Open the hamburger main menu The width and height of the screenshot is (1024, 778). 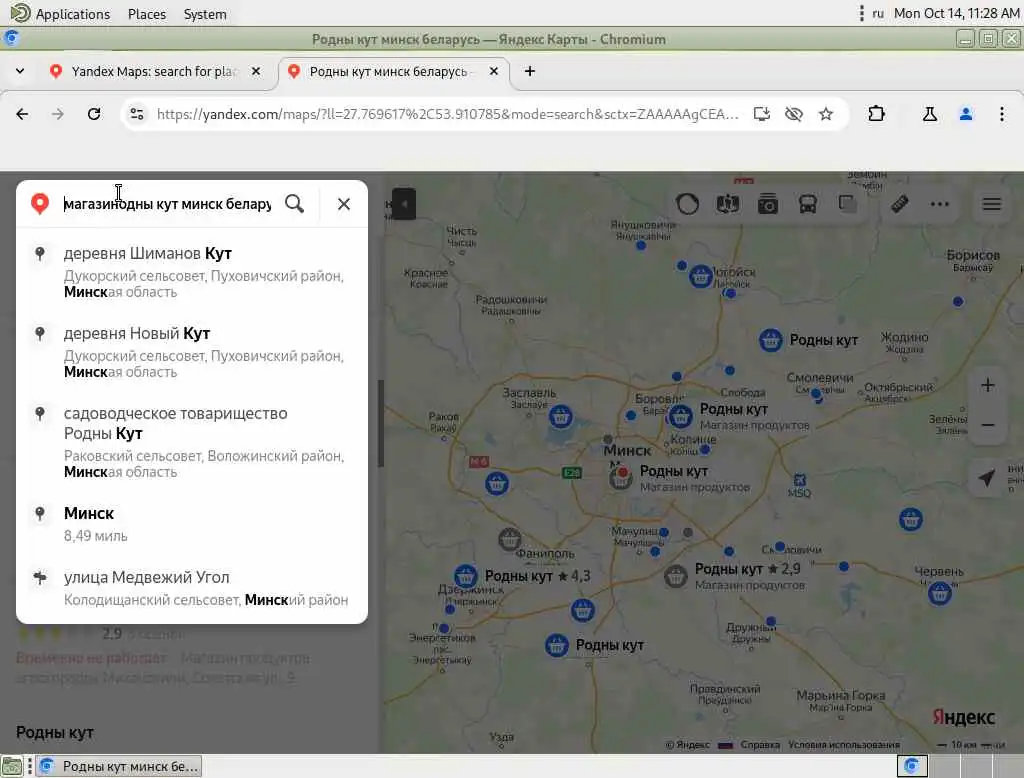(992, 204)
